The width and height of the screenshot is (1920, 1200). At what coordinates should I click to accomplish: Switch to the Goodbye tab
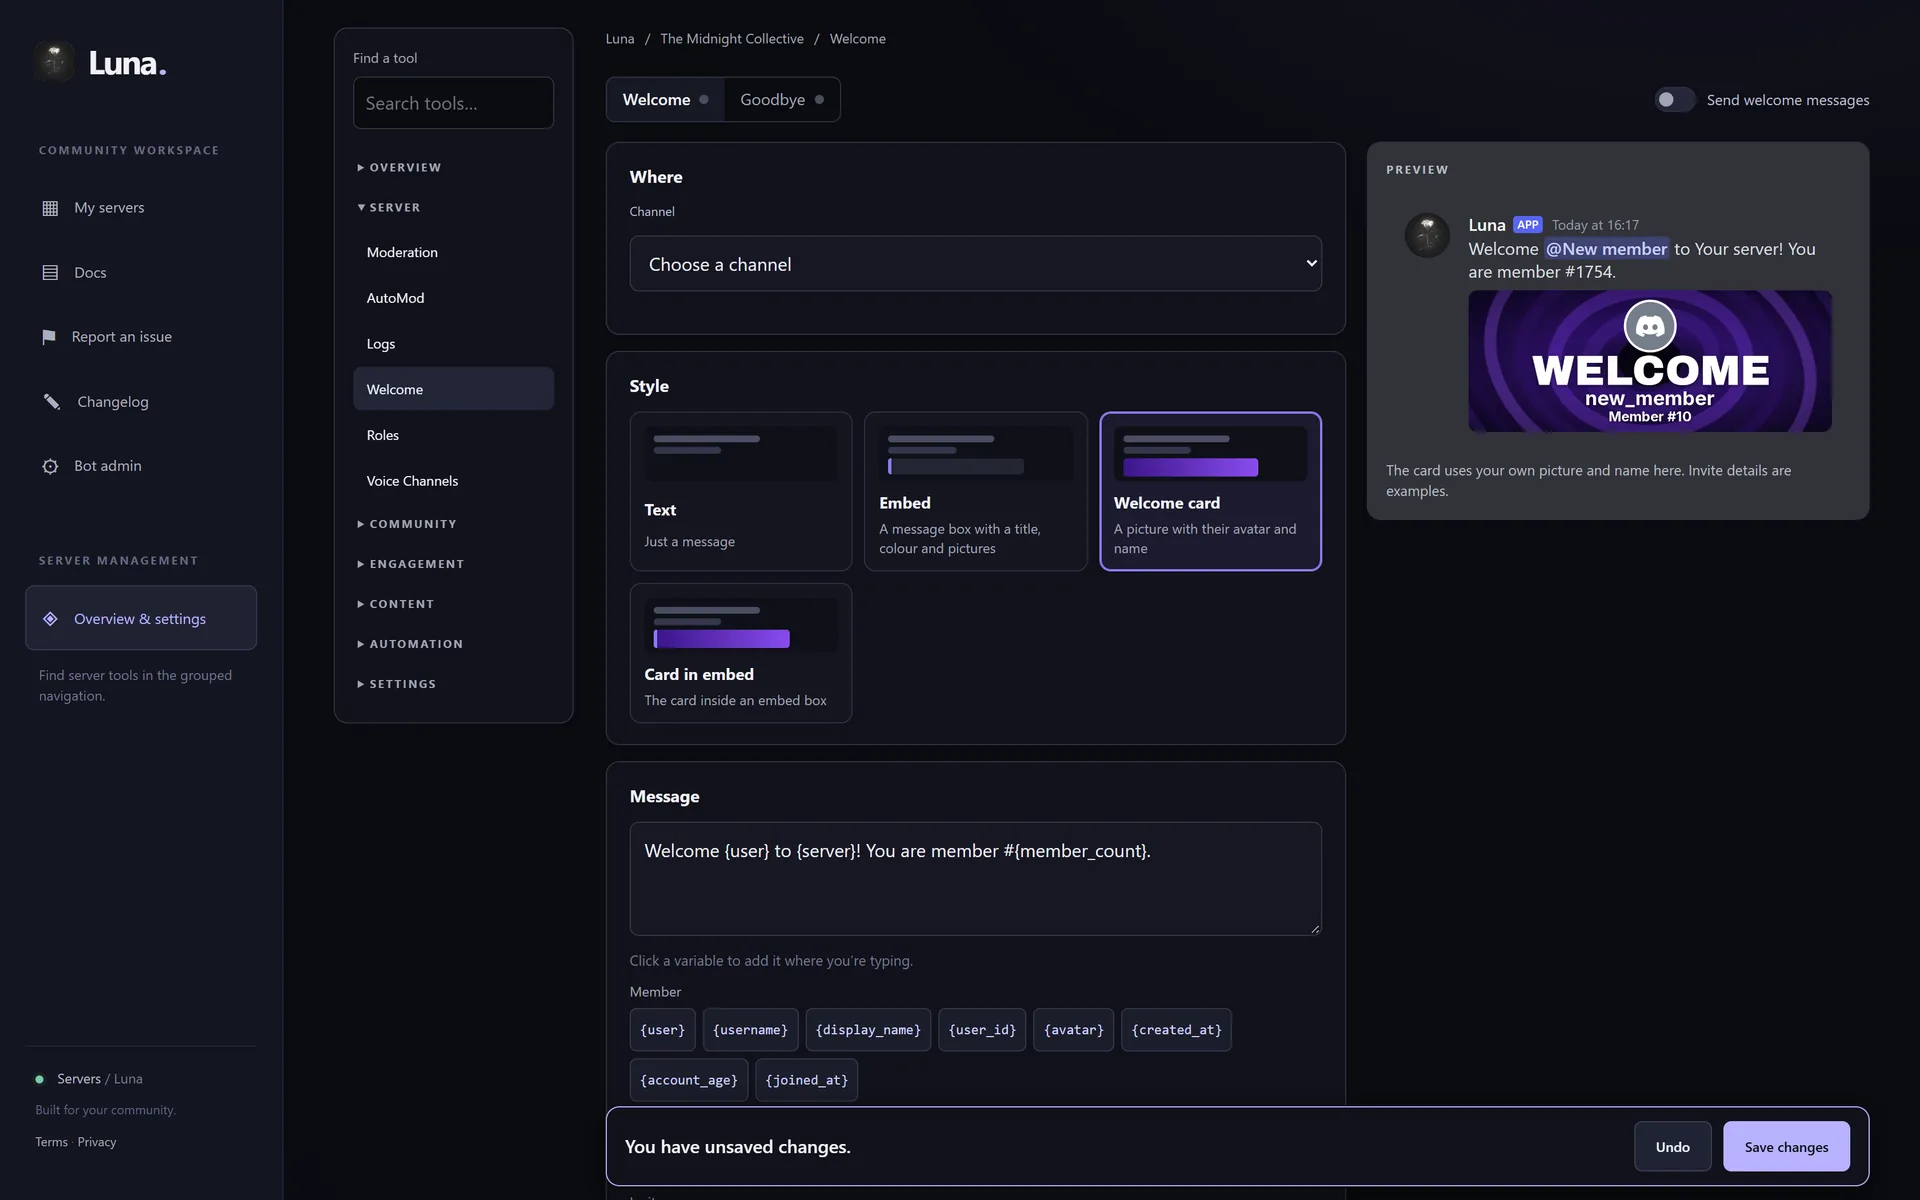tap(782, 100)
